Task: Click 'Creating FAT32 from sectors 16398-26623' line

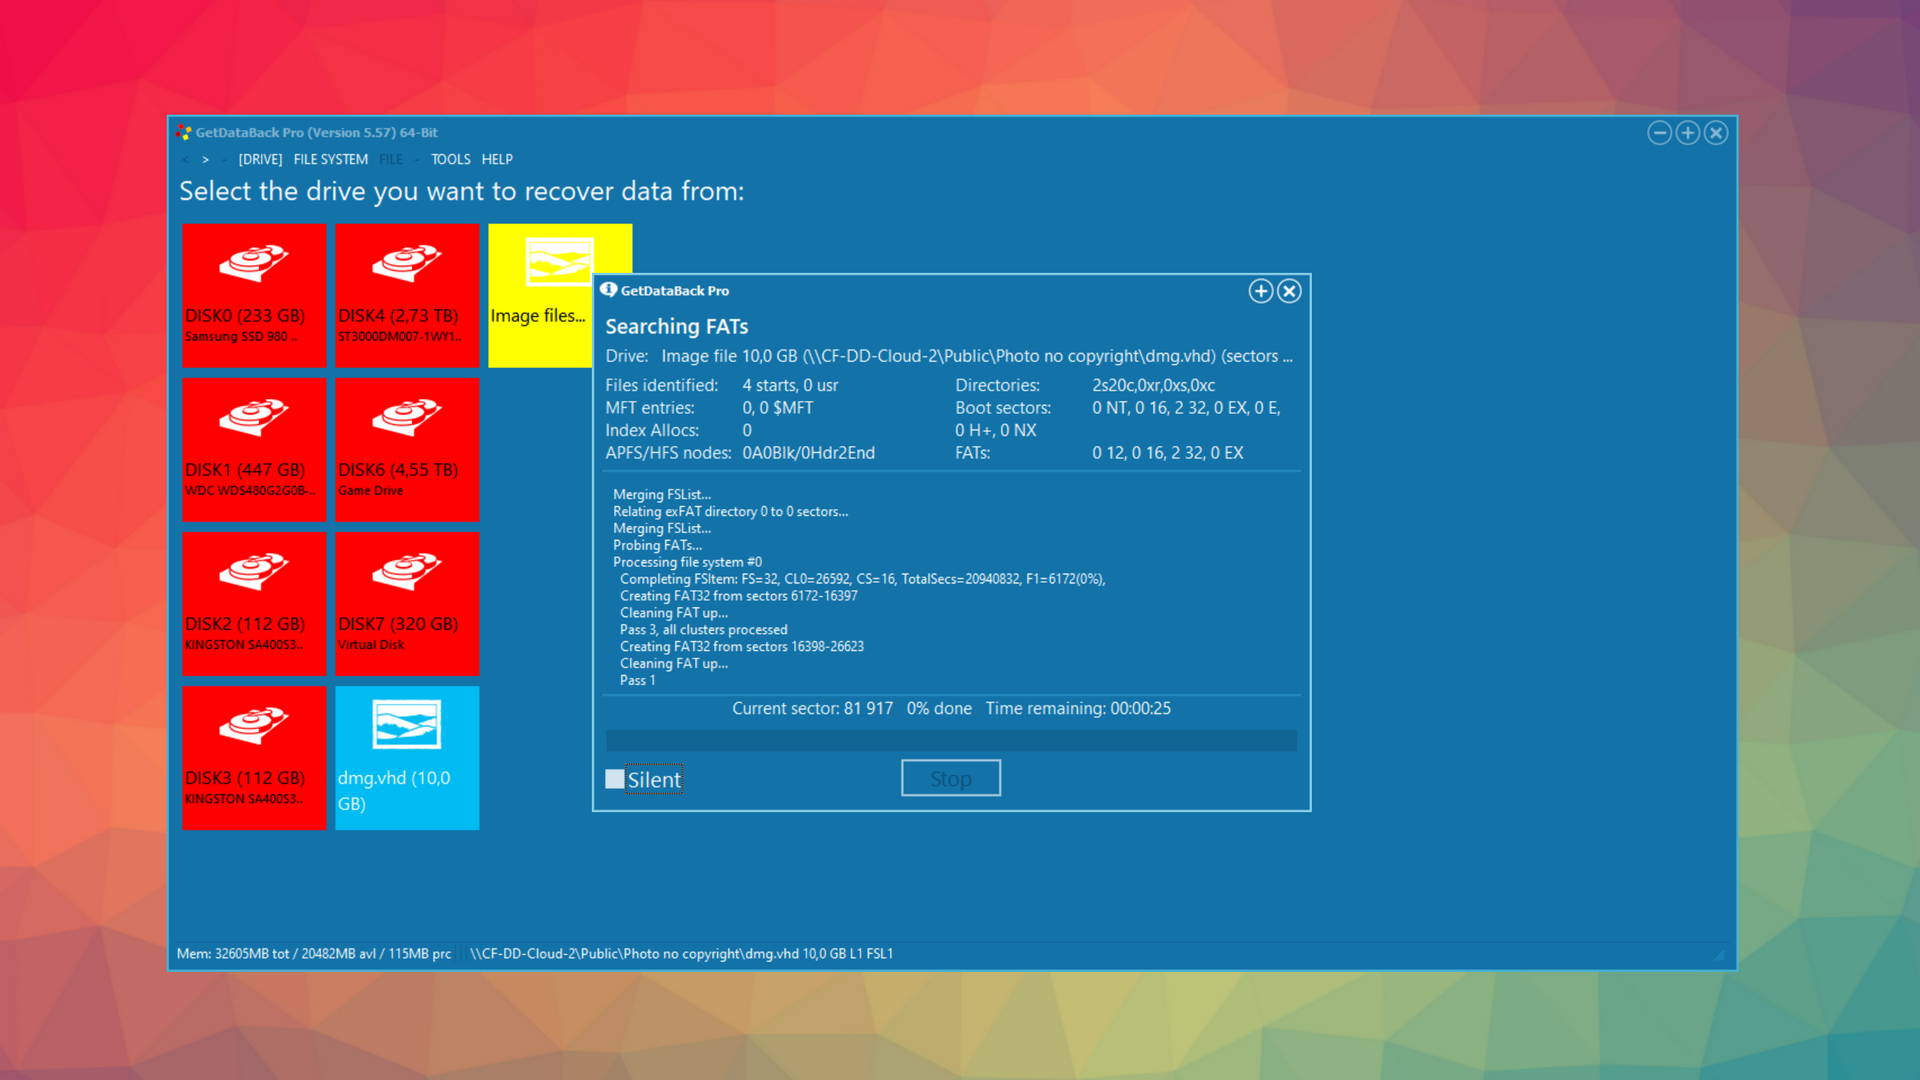Action: pos(741,647)
